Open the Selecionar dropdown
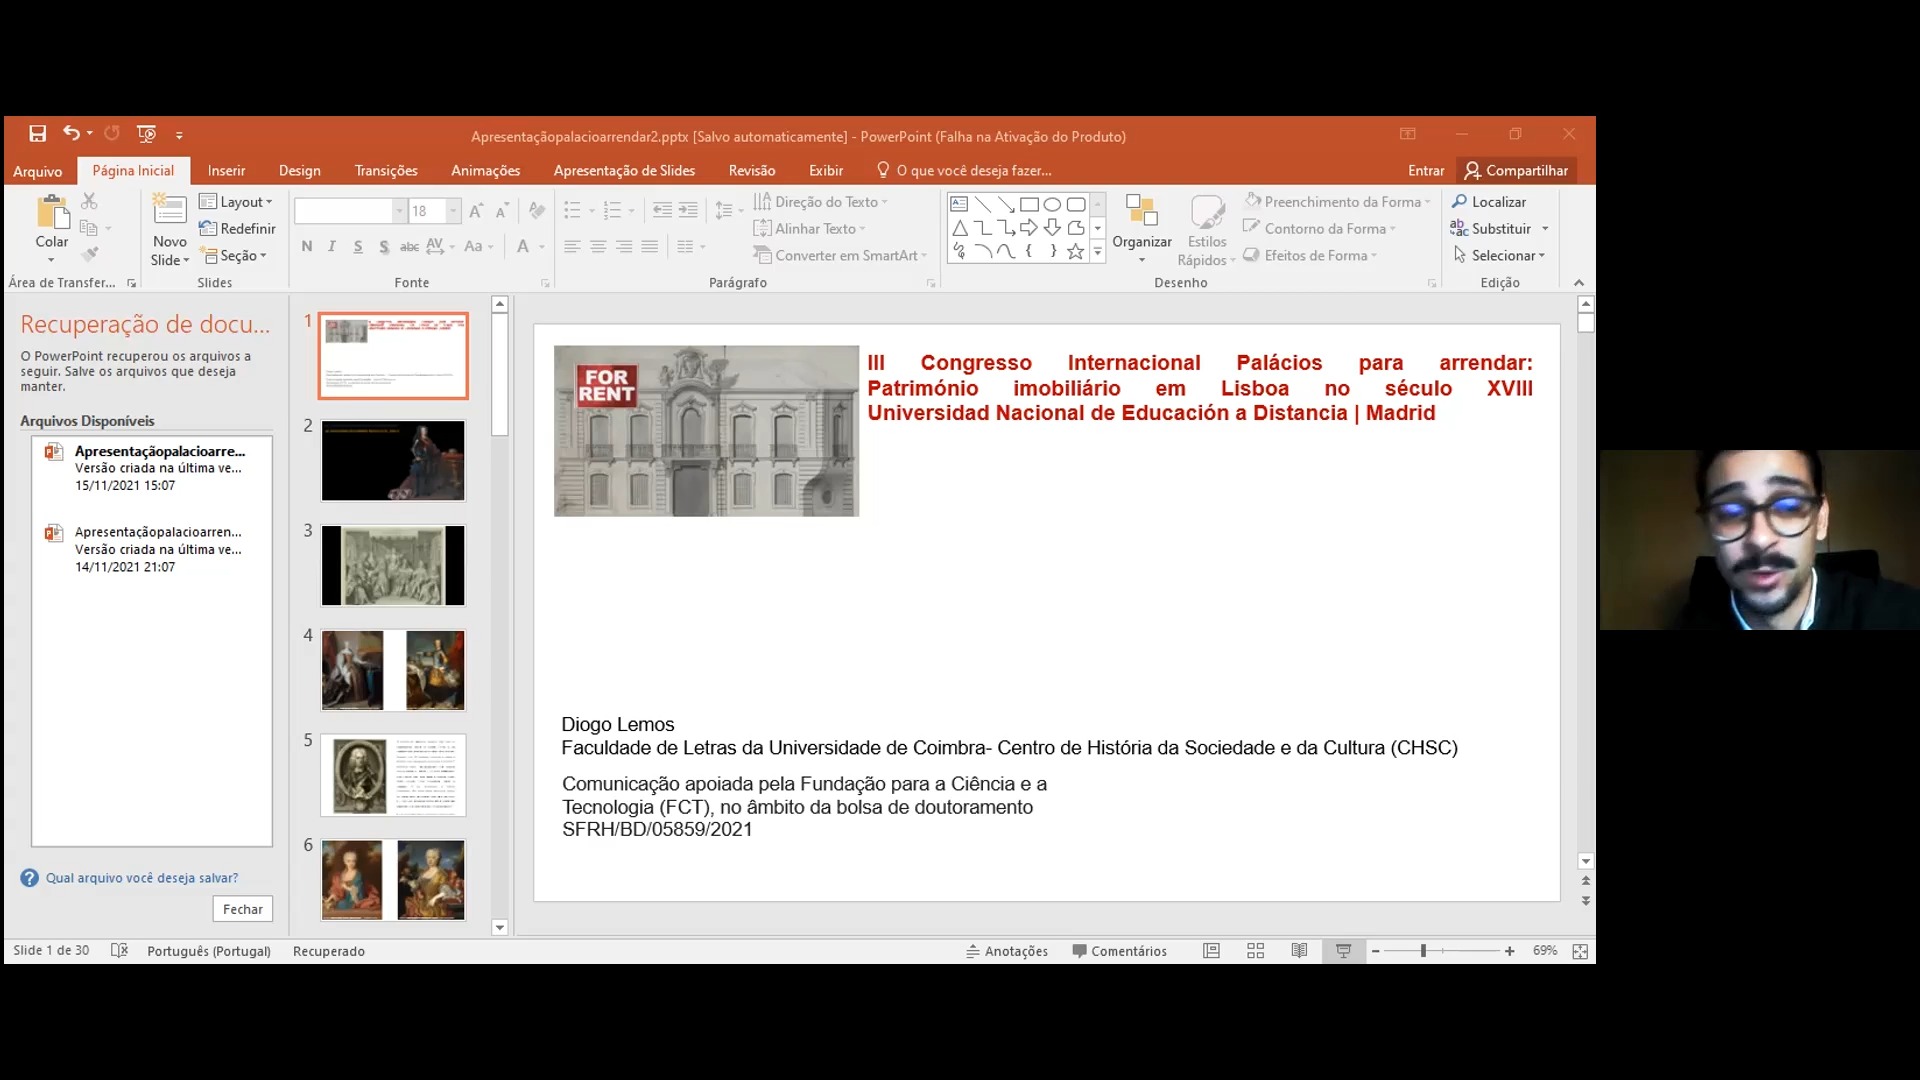Screen dimensions: 1920x1080 (x=1499, y=256)
